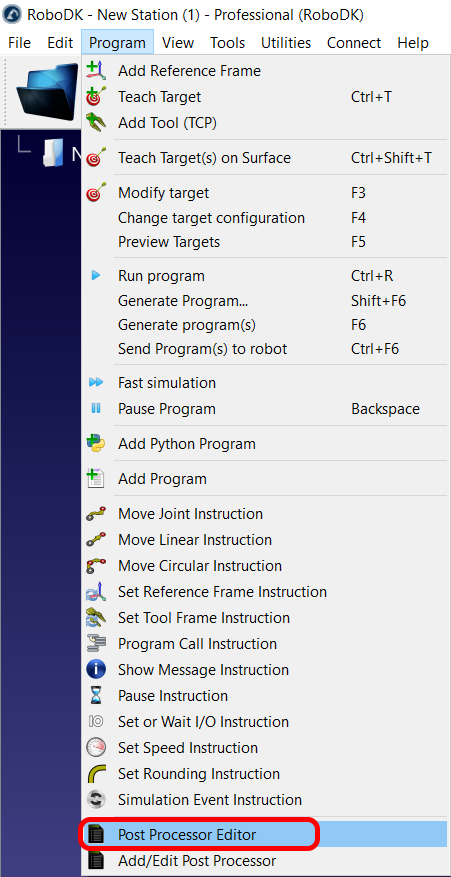Click the Ctrl+F6 shortcut text
This screenshot has height=877, width=451.
374,349
